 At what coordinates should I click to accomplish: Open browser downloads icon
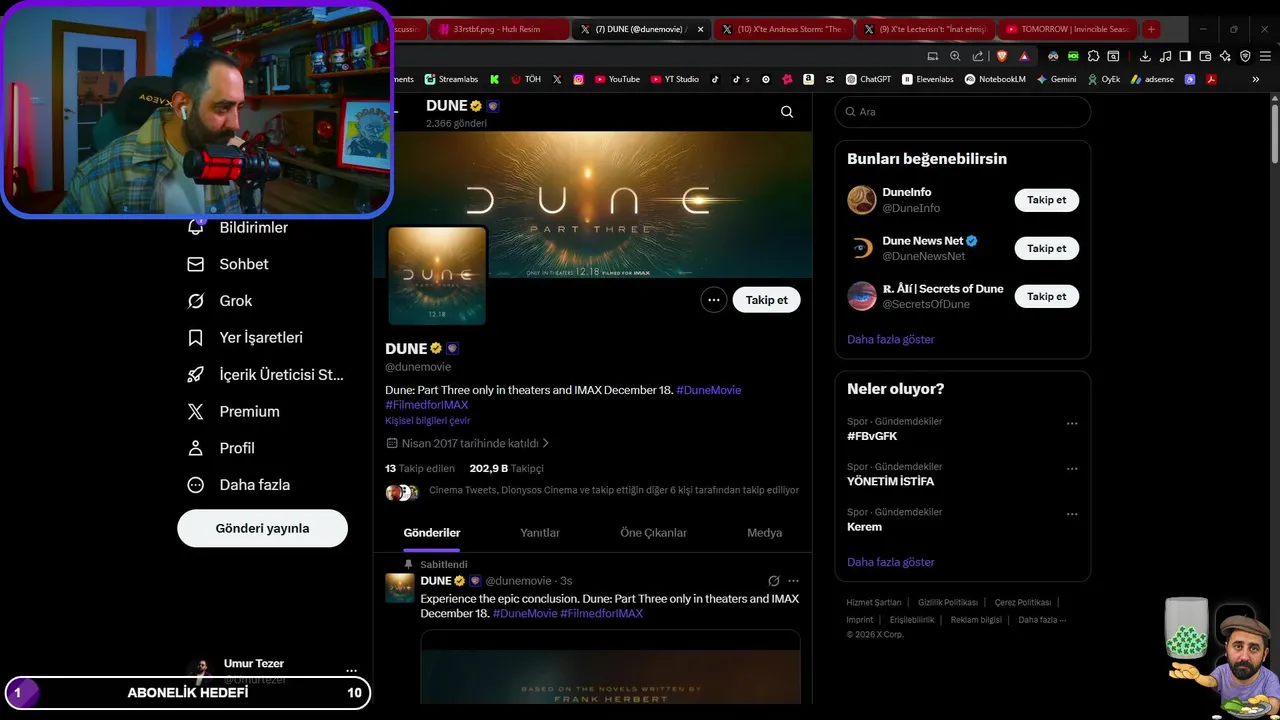click(1145, 56)
